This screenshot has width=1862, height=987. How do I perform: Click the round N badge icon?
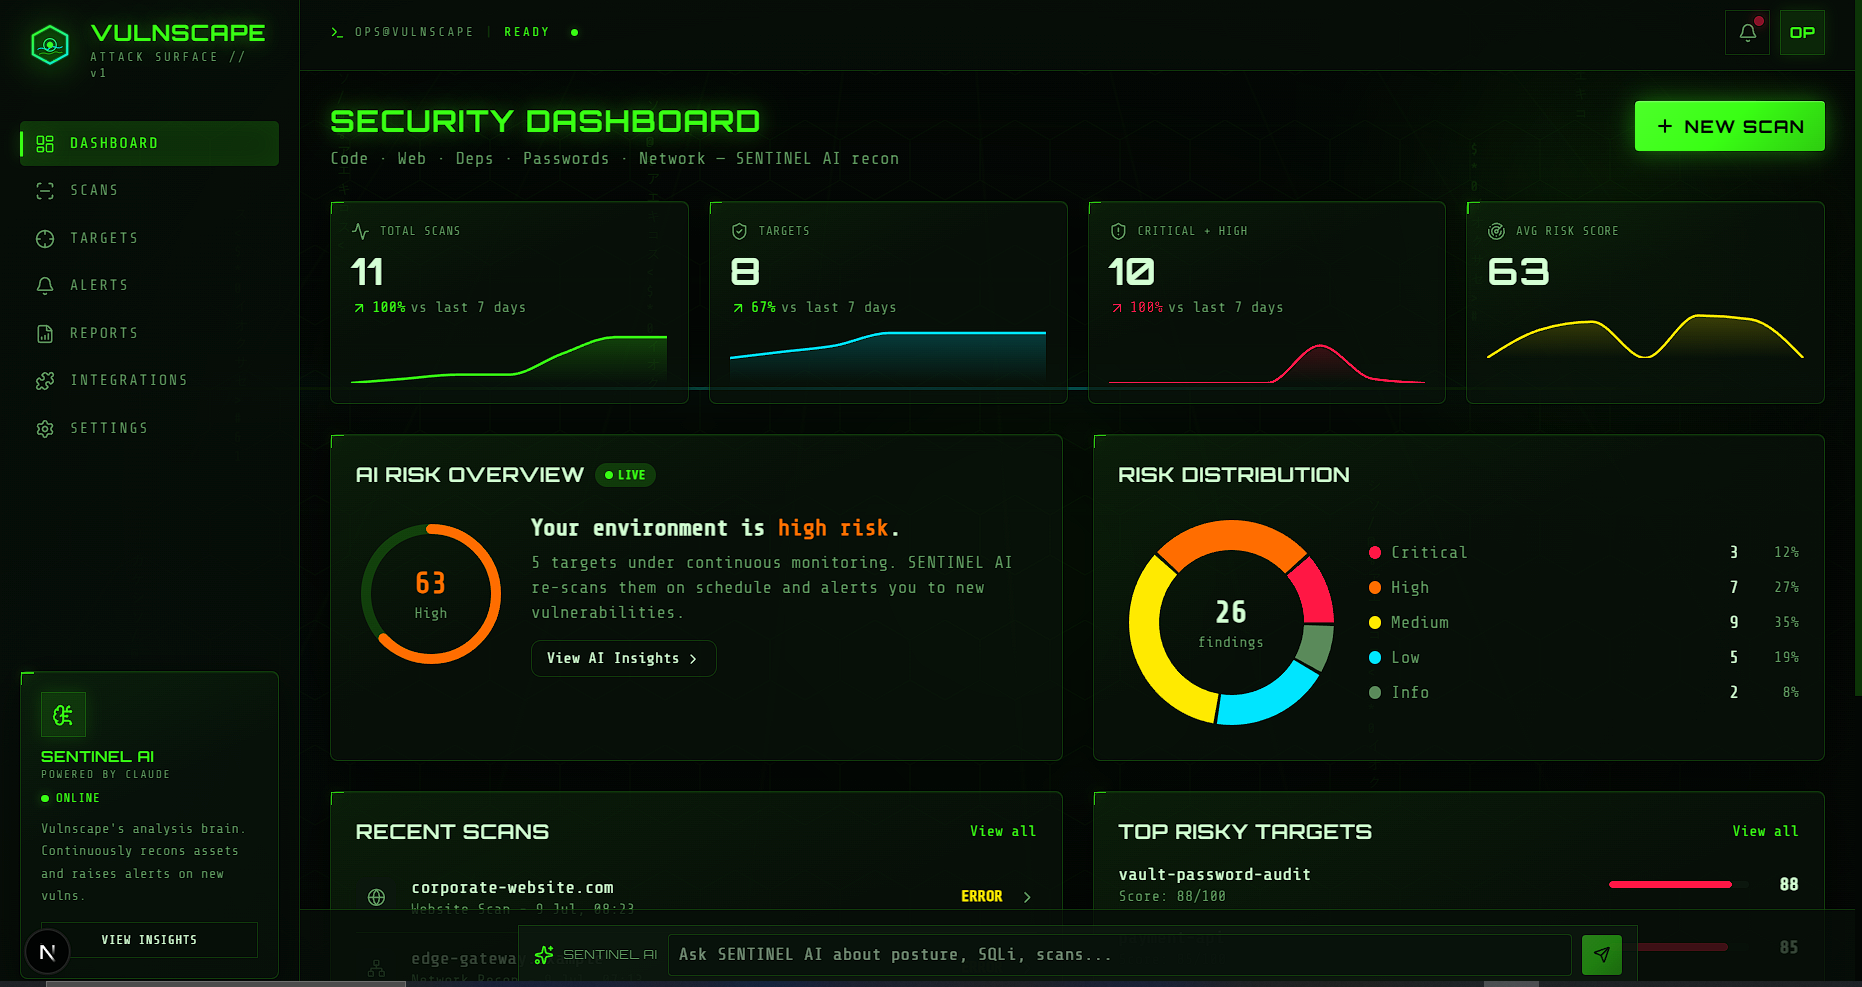(47, 952)
